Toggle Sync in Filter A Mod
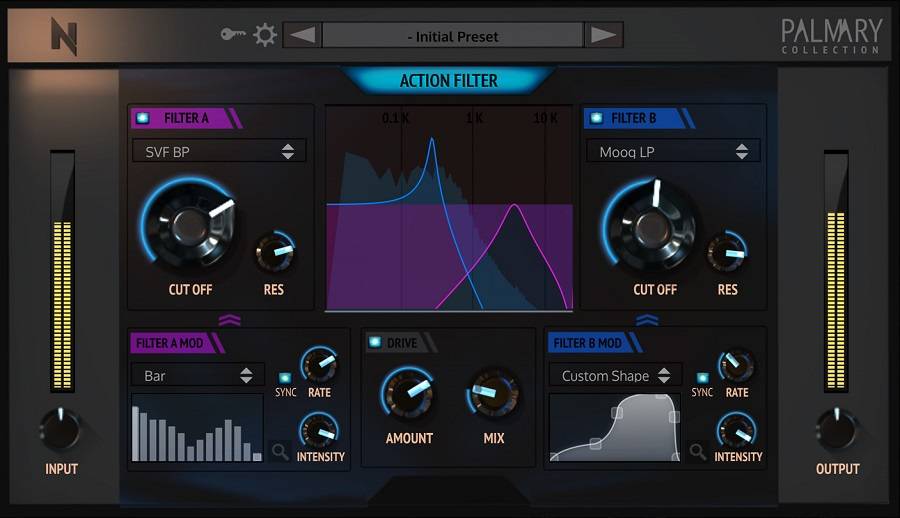This screenshot has height=518, width=900. [x=285, y=378]
